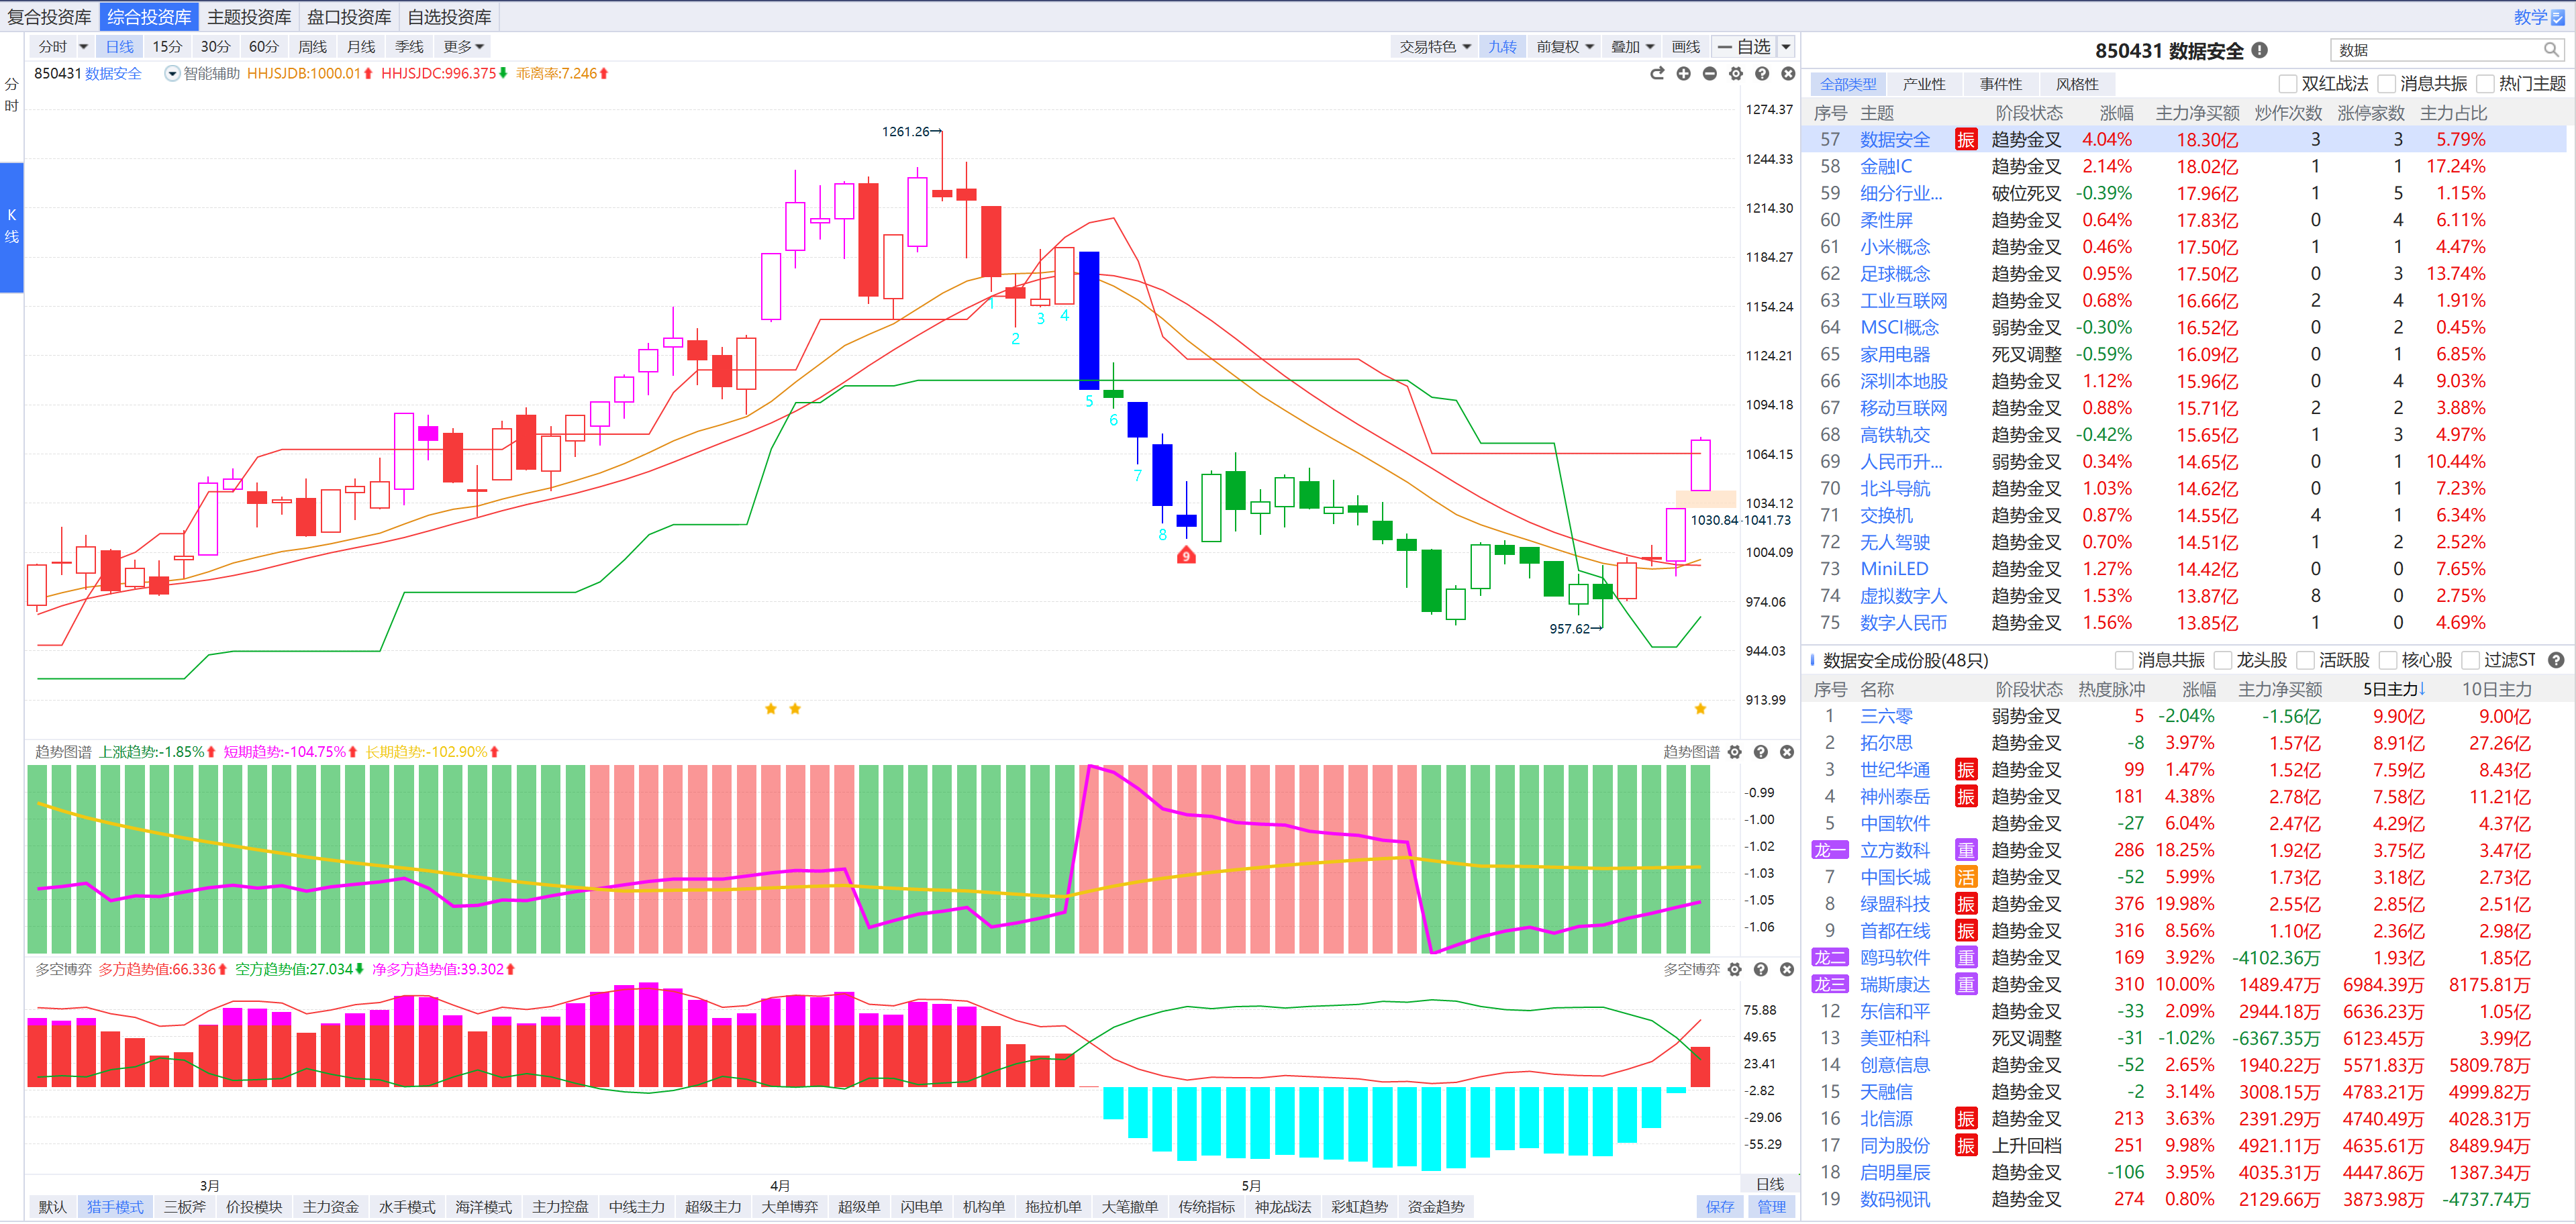Open 绿盟科技 stock link

click(x=1894, y=904)
